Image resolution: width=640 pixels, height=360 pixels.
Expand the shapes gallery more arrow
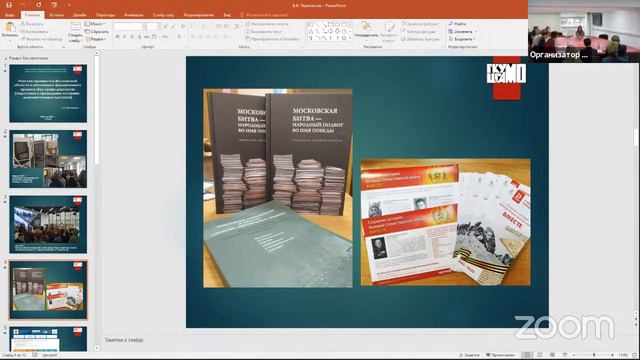click(x=350, y=38)
